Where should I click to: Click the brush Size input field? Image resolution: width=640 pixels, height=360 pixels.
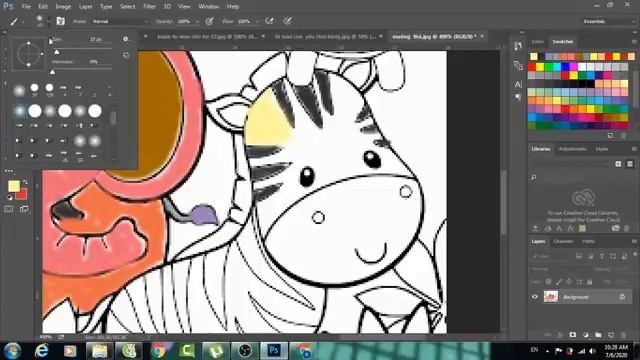pyautogui.click(x=99, y=40)
